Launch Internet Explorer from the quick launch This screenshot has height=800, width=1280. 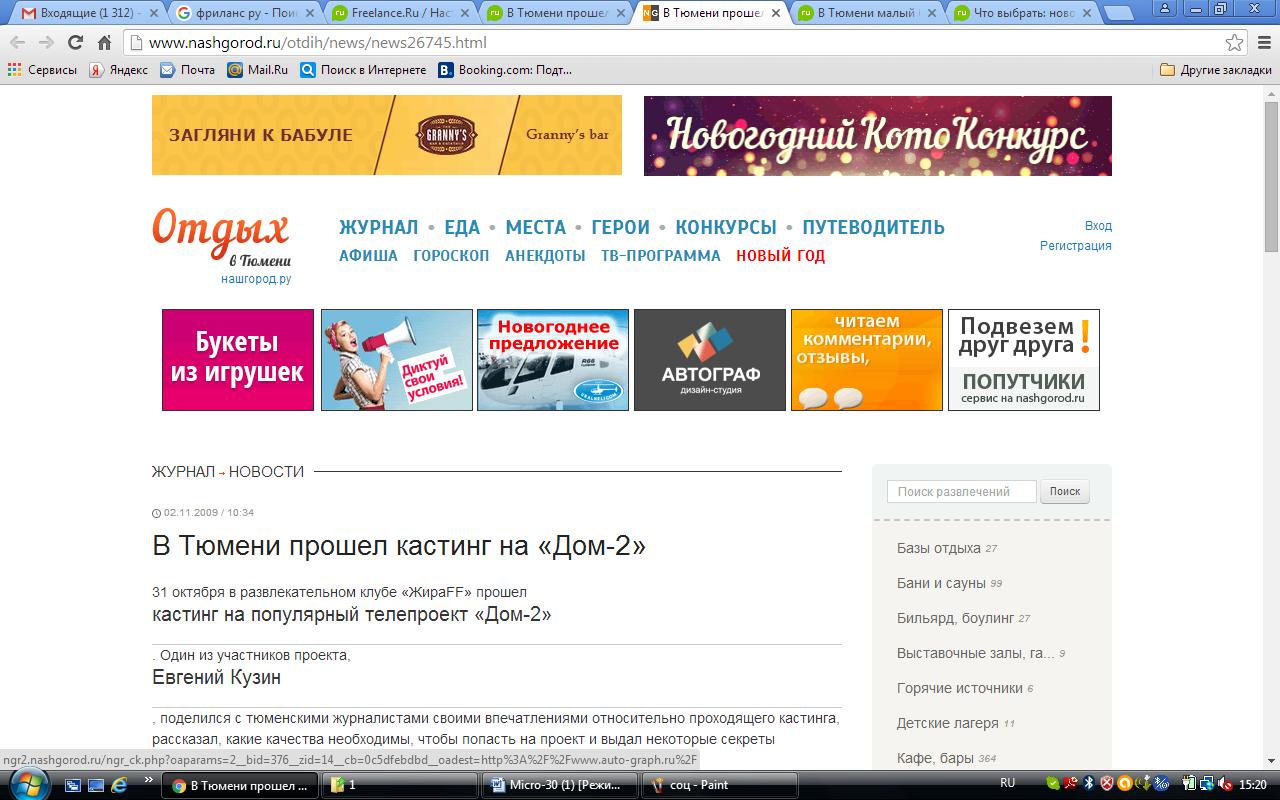[118, 785]
